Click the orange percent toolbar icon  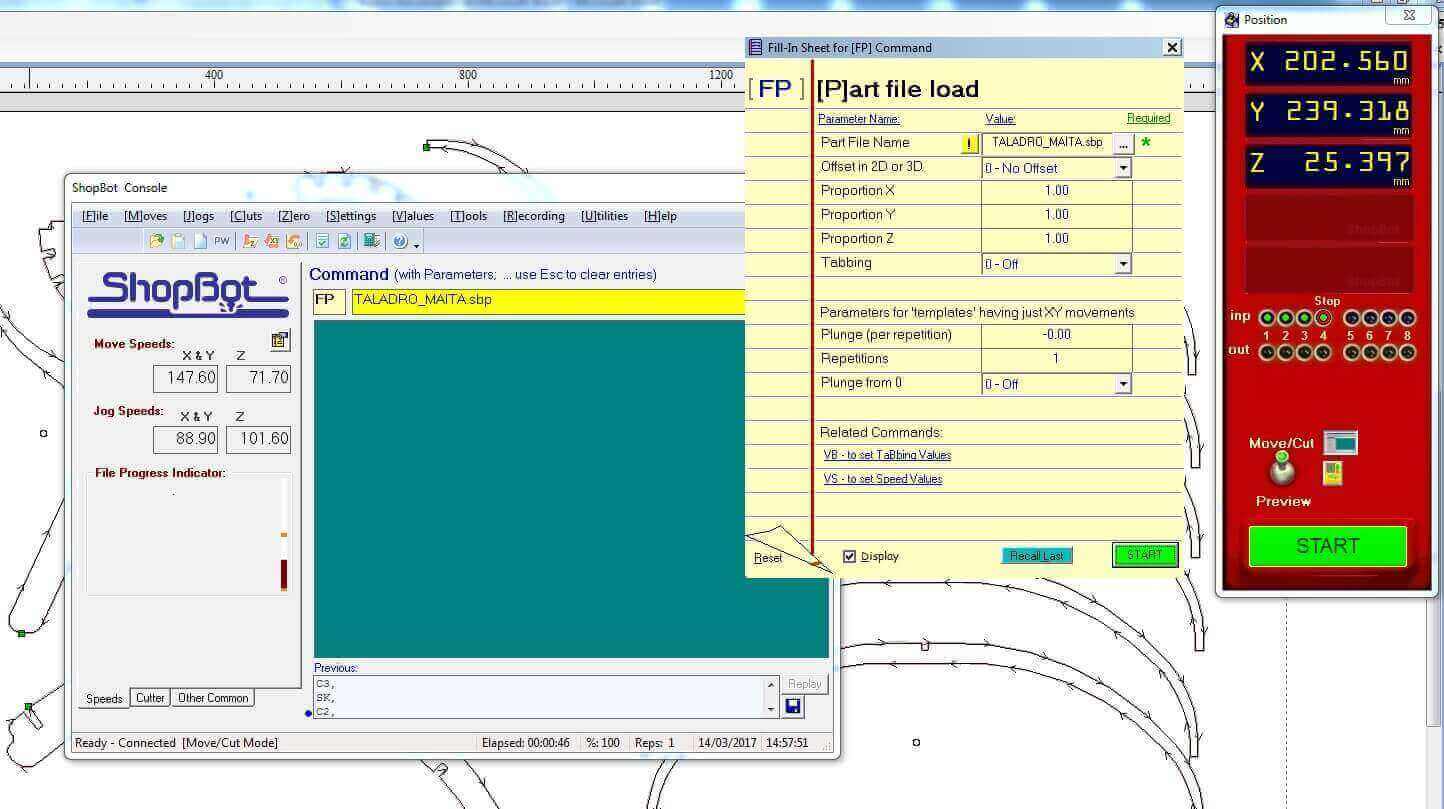point(294,240)
